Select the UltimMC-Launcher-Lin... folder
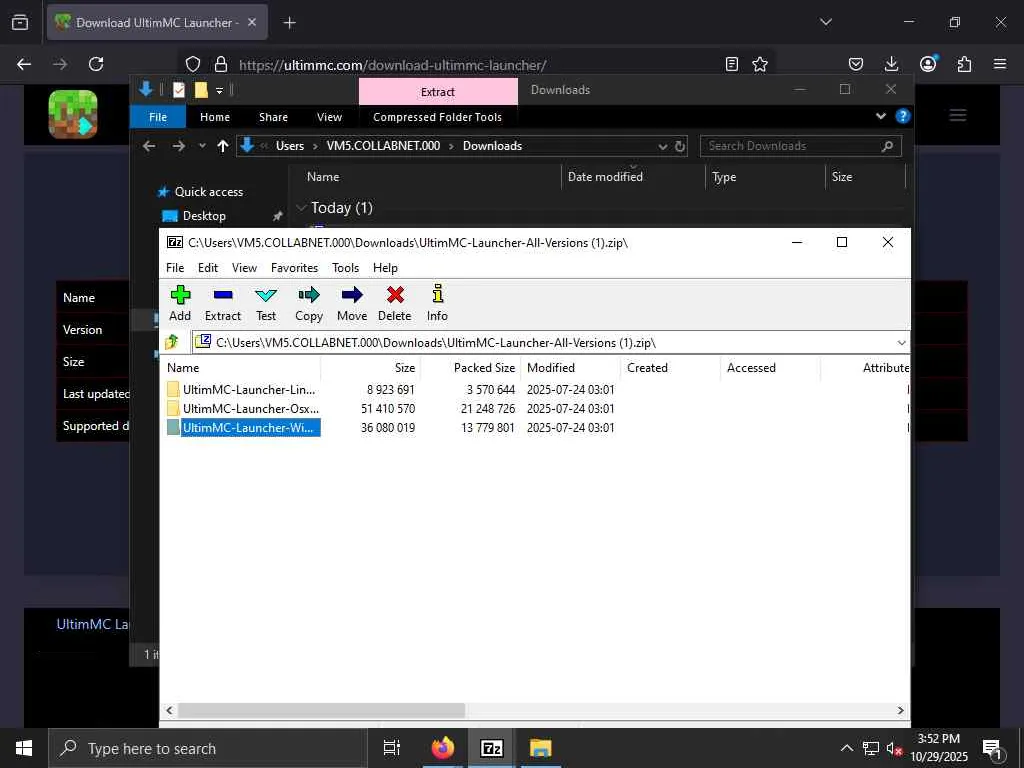Image resolution: width=1024 pixels, height=768 pixels. pos(242,390)
